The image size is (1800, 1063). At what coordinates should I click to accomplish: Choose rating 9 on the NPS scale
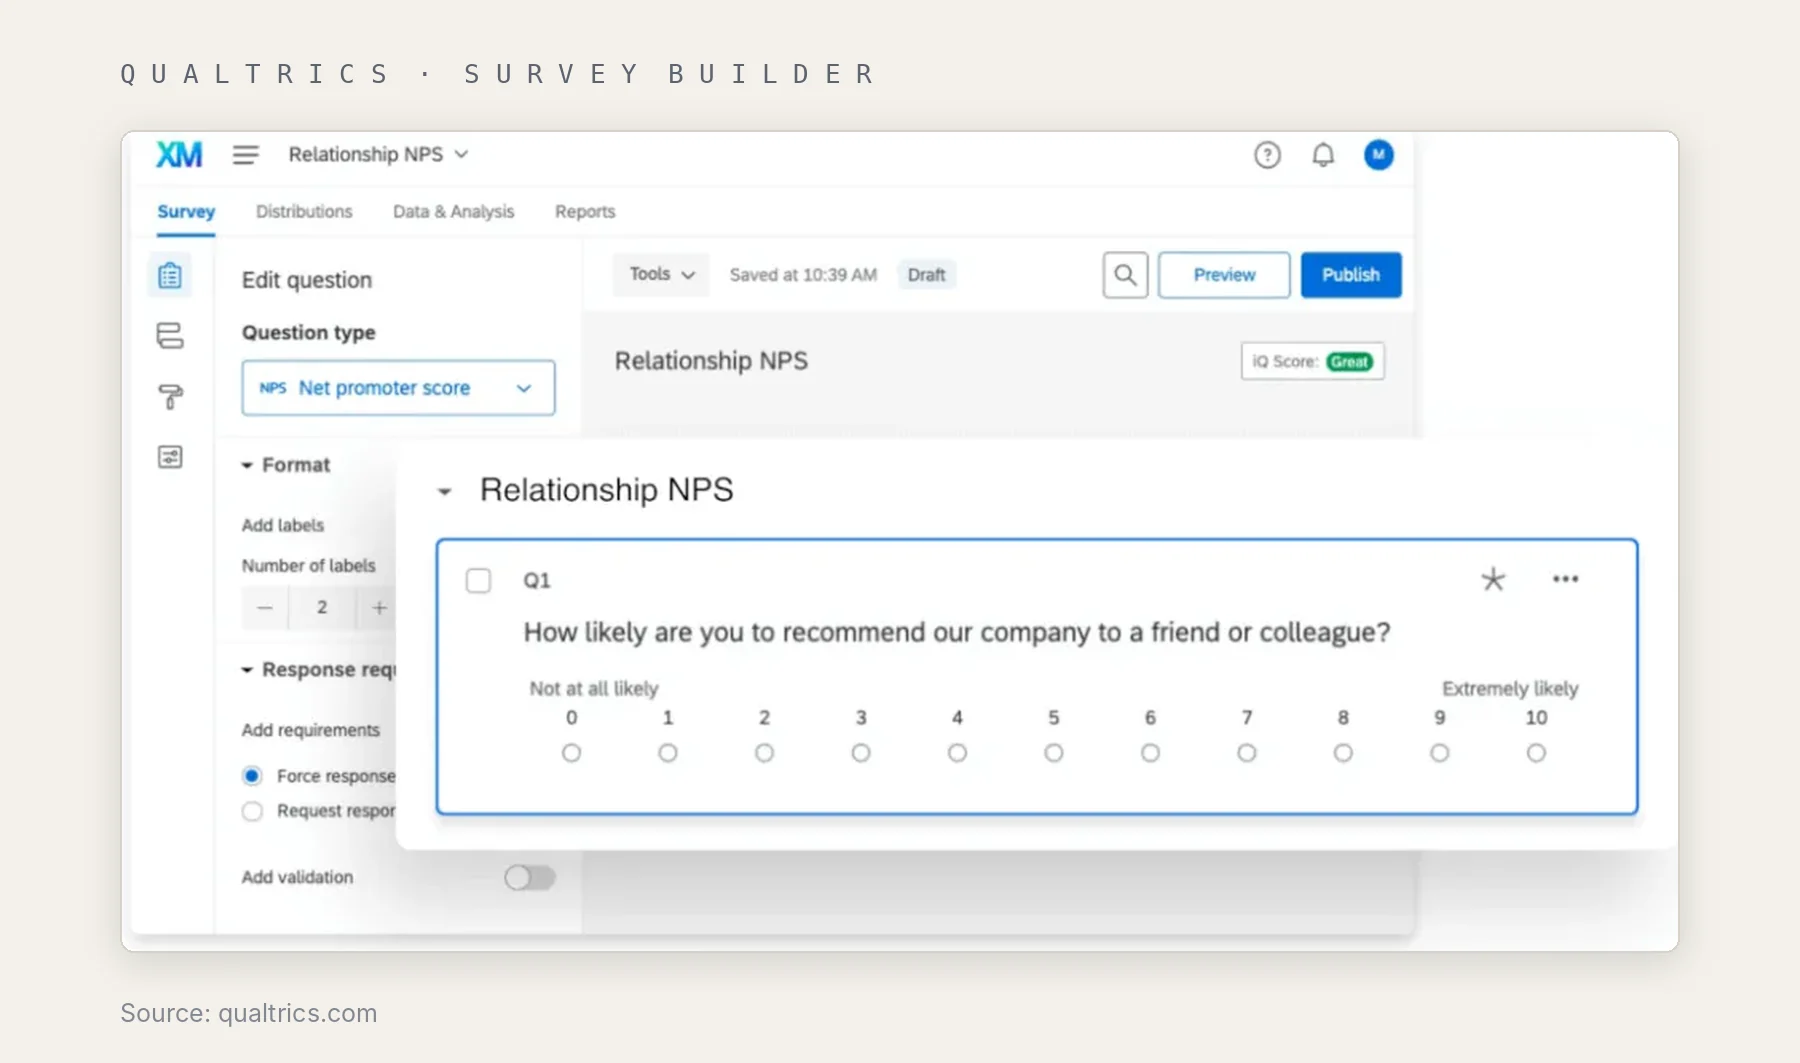click(1440, 753)
